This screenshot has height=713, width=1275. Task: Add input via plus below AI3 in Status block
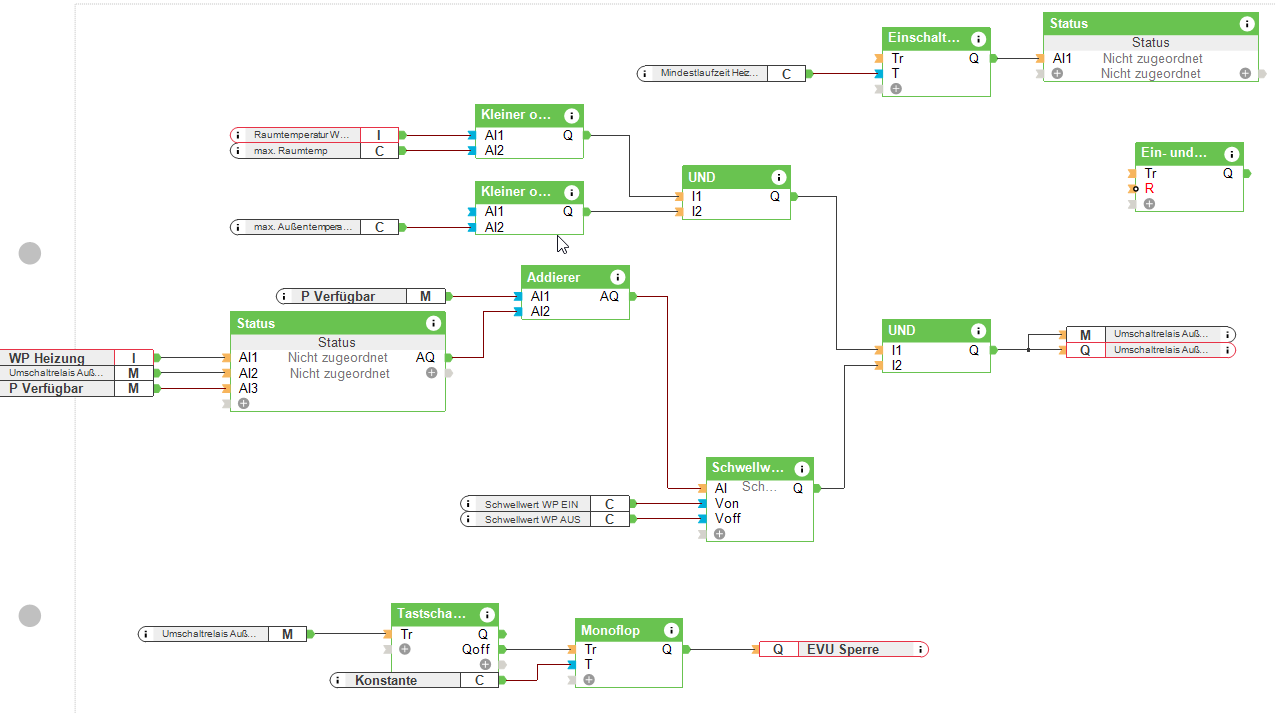243,403
